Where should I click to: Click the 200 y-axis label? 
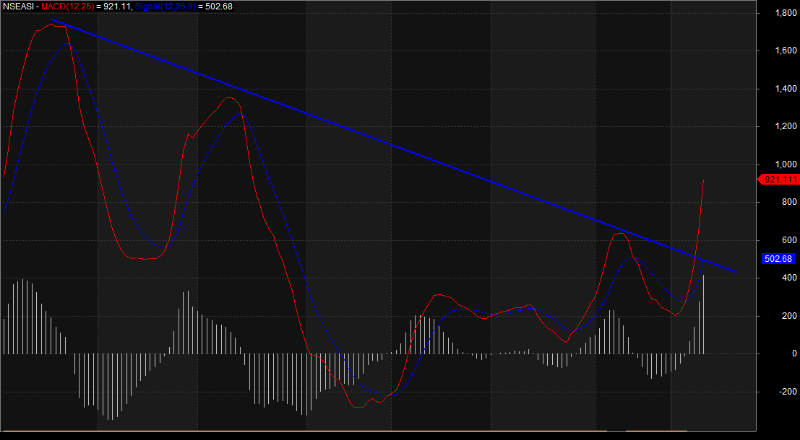pyautogui.click(x=789, y=316)
